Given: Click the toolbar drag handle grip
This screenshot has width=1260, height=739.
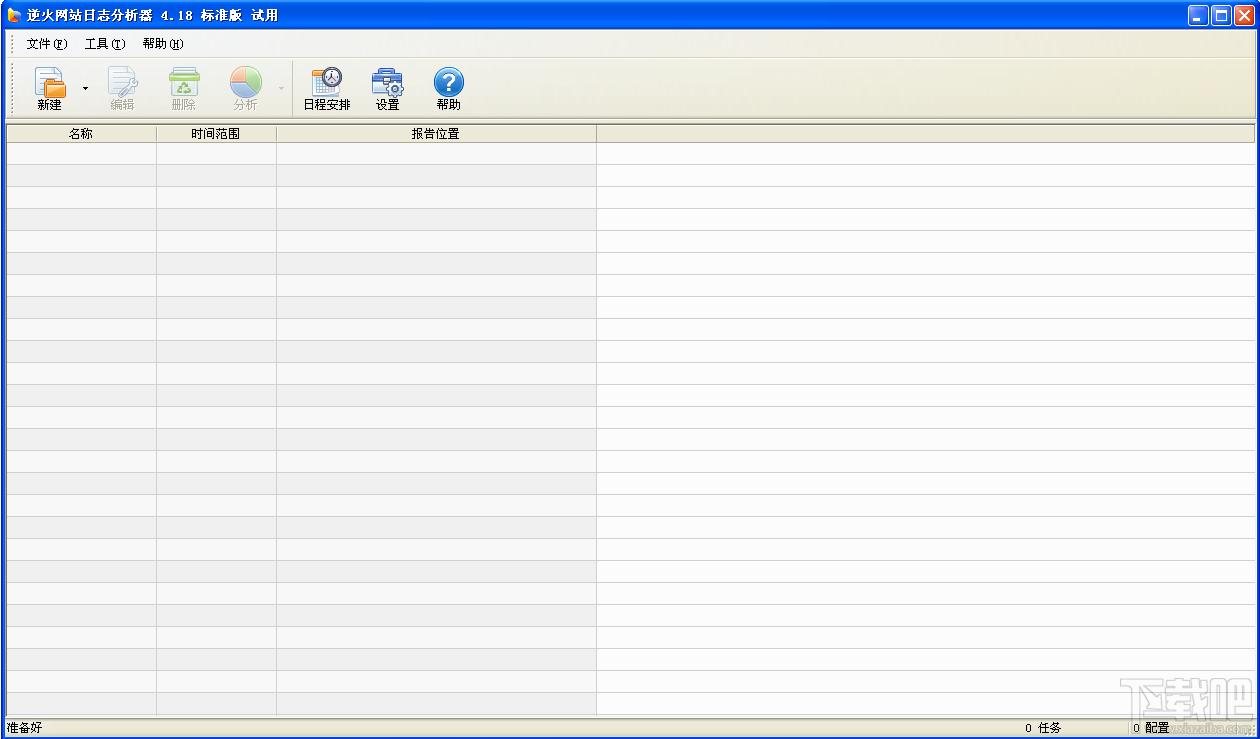Looking at the screenshot, I should (x=12, y=89).
